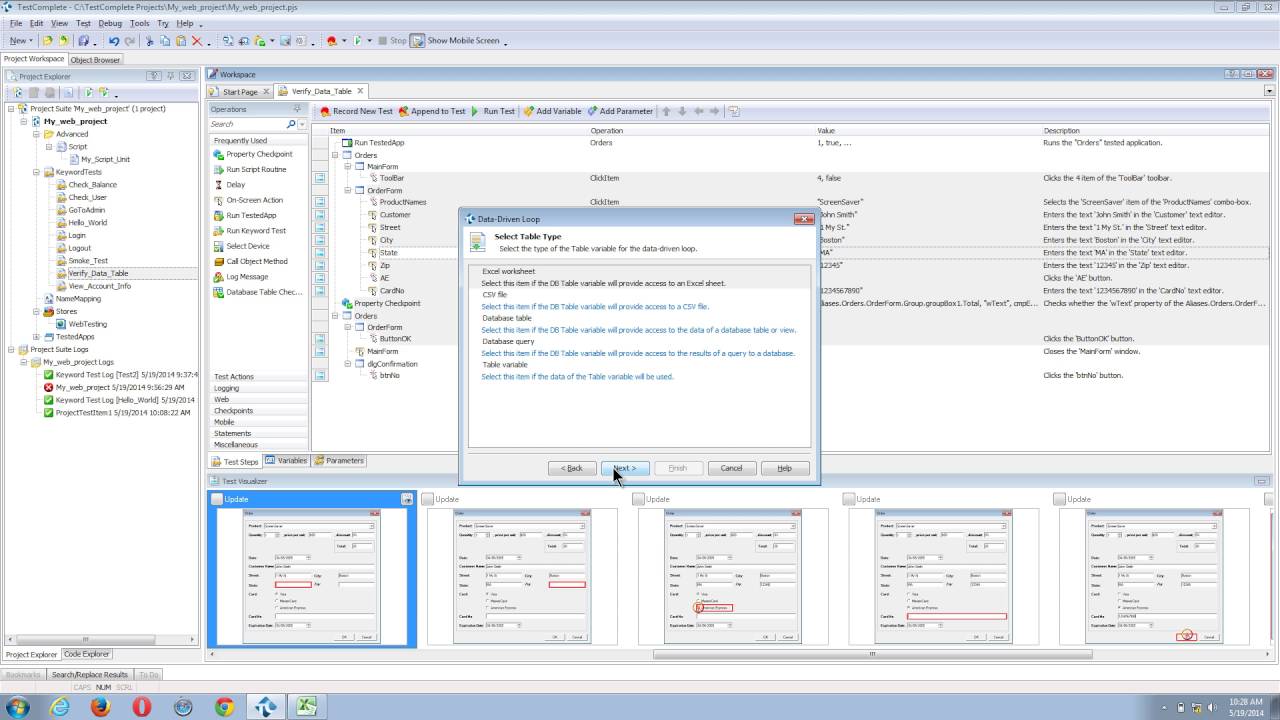Open the New button dropdown arrow
The height and width of the screenshot is (720, 1280).
point(31,41)
